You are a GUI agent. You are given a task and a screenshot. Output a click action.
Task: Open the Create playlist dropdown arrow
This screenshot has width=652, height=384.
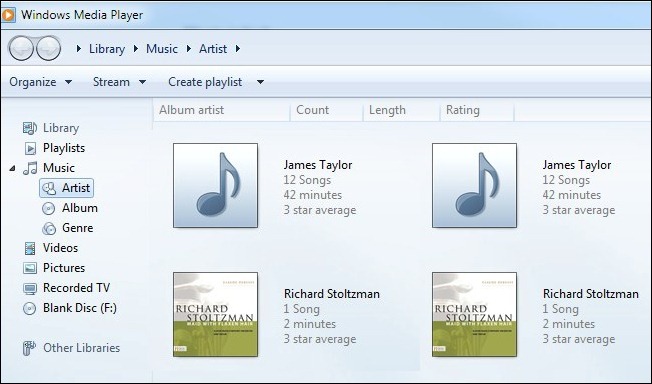tap(260, 82)
